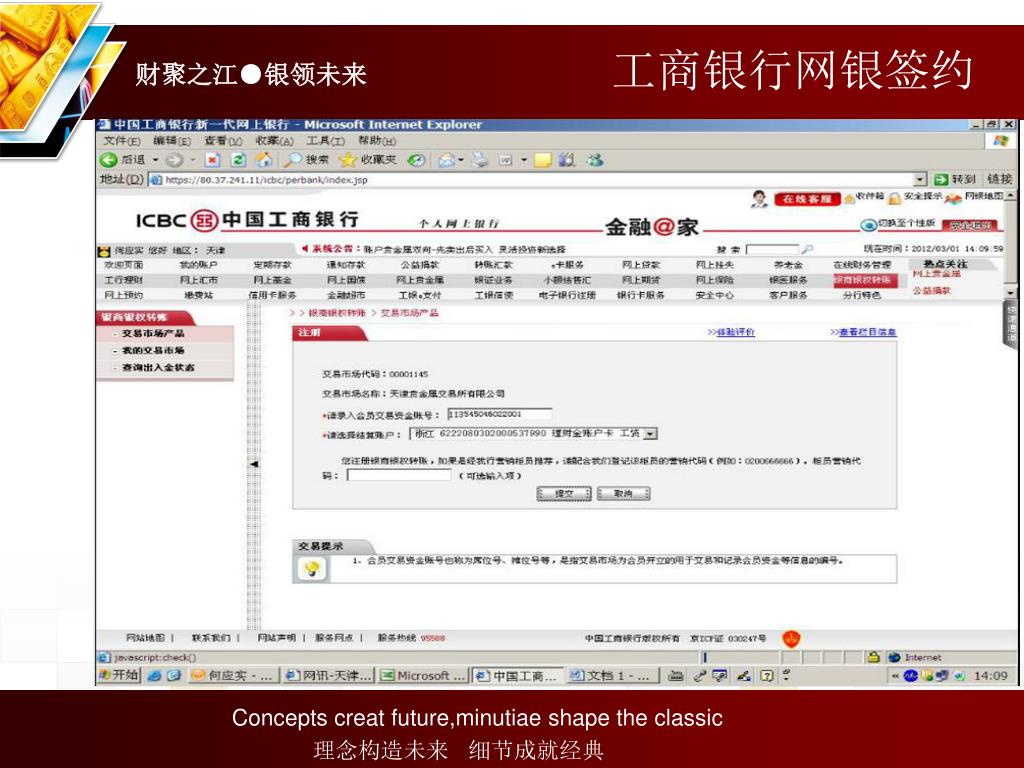1024x768 pixels.
Task: Open the Back button history arrow
Action: [x=155, y=159]
